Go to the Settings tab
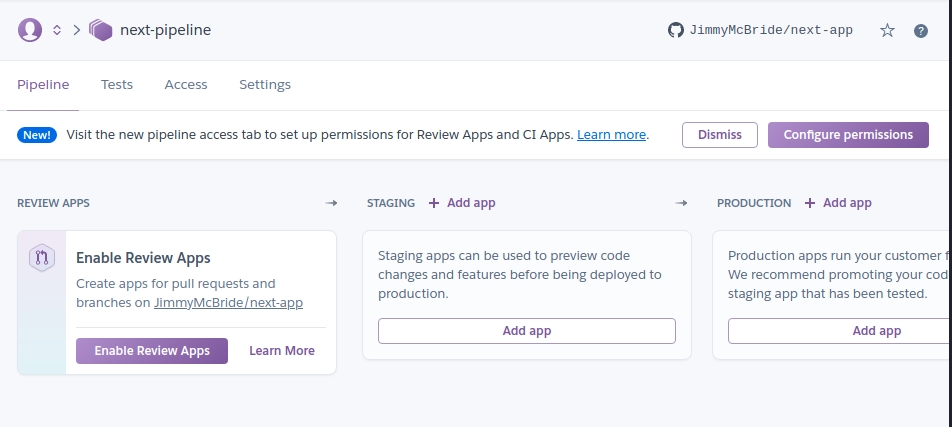The height and width of the screenshot is (427, 952). [265, 85]
